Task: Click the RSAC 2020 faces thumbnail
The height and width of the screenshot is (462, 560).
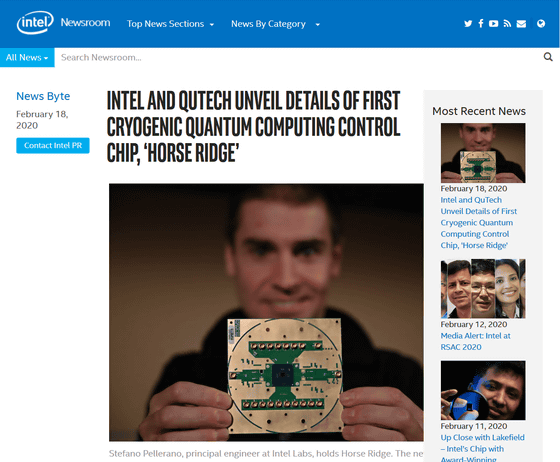Action: click(x=483, y=288)
